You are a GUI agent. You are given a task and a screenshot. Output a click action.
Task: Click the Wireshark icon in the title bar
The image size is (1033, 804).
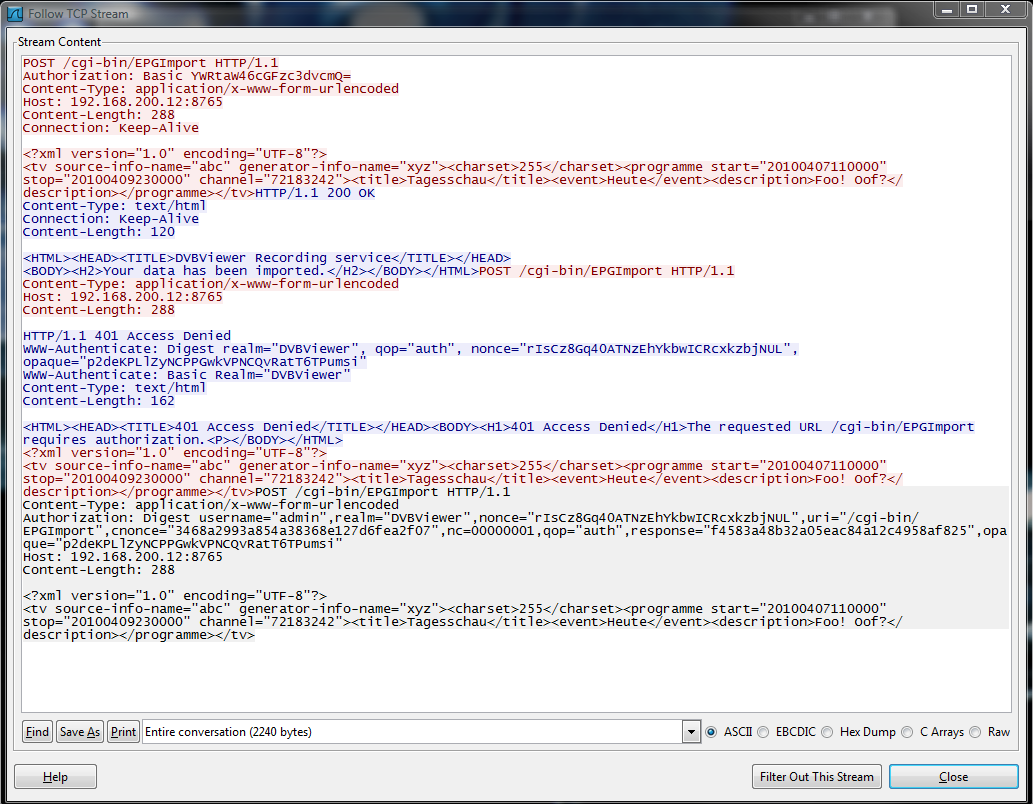tap(15, 10)
